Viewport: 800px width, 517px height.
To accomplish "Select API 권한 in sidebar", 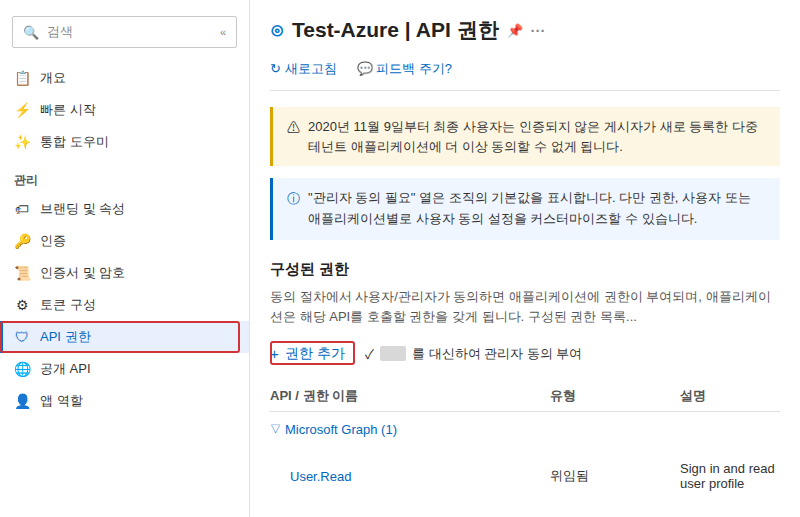I will pos(120,337).
